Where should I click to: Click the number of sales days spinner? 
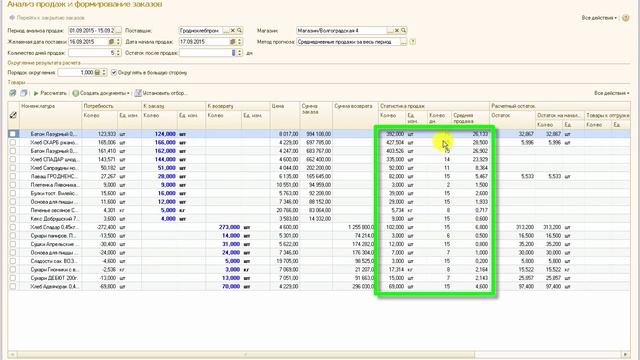click(x=118, y=53)
